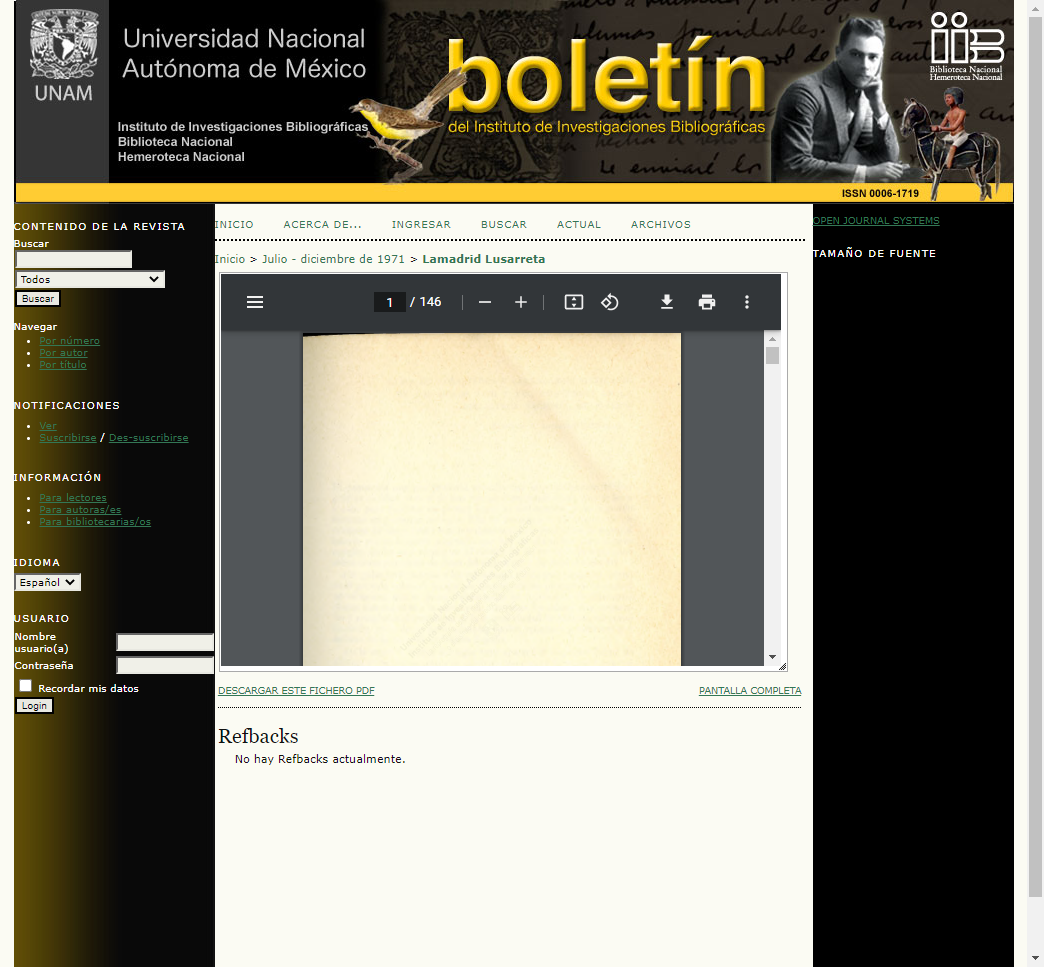This screenshot has width=1044, height=967.
Task: Click the browser page vertical scrollbar
Action: pos(1035,458)
